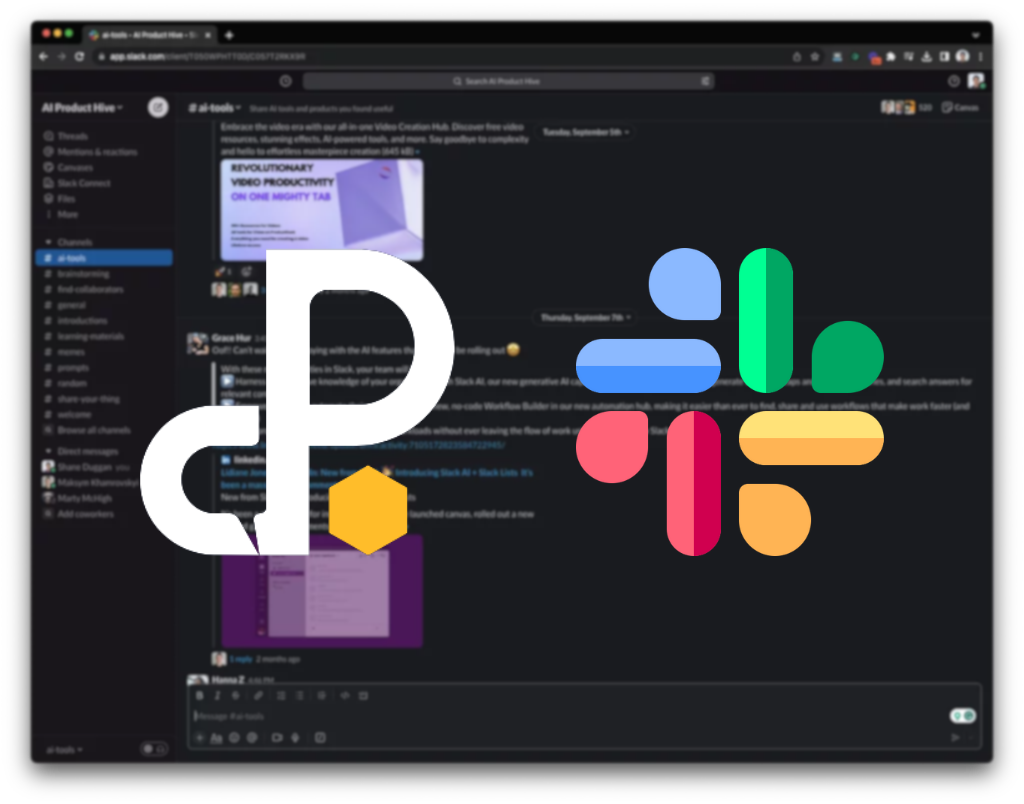The height and width of the screenshot is (804, 1024).
Task: Collapse the Direct messages section
Action: [x=48, y=451]
